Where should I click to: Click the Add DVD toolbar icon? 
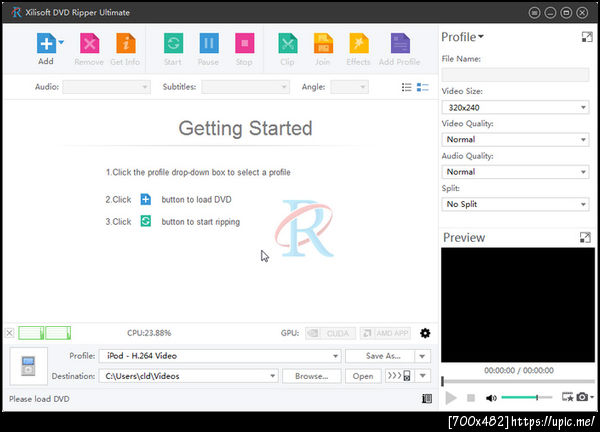pyautogui.click(x=46, y=43)
